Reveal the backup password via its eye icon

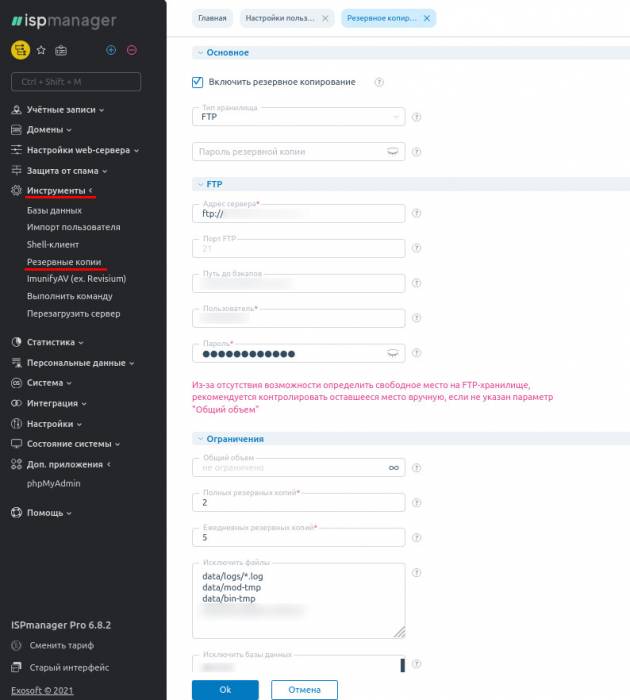[394, 151]
